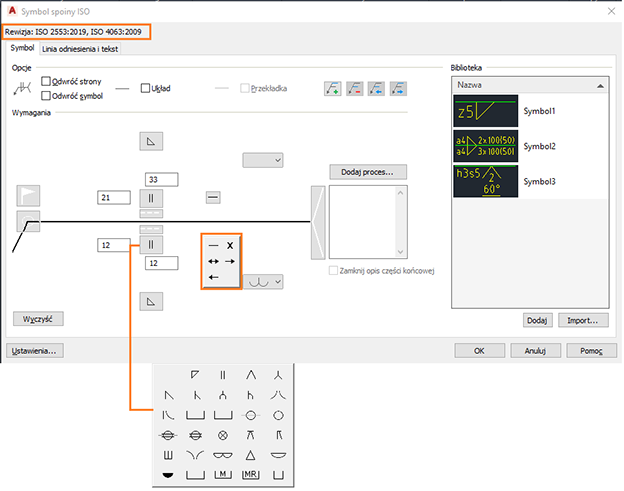Toggle the weld all-around circle button

28,221
